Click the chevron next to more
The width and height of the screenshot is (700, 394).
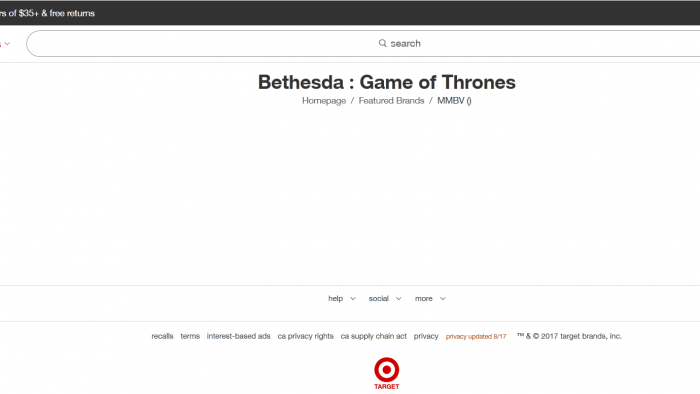(x=442, y=299)
